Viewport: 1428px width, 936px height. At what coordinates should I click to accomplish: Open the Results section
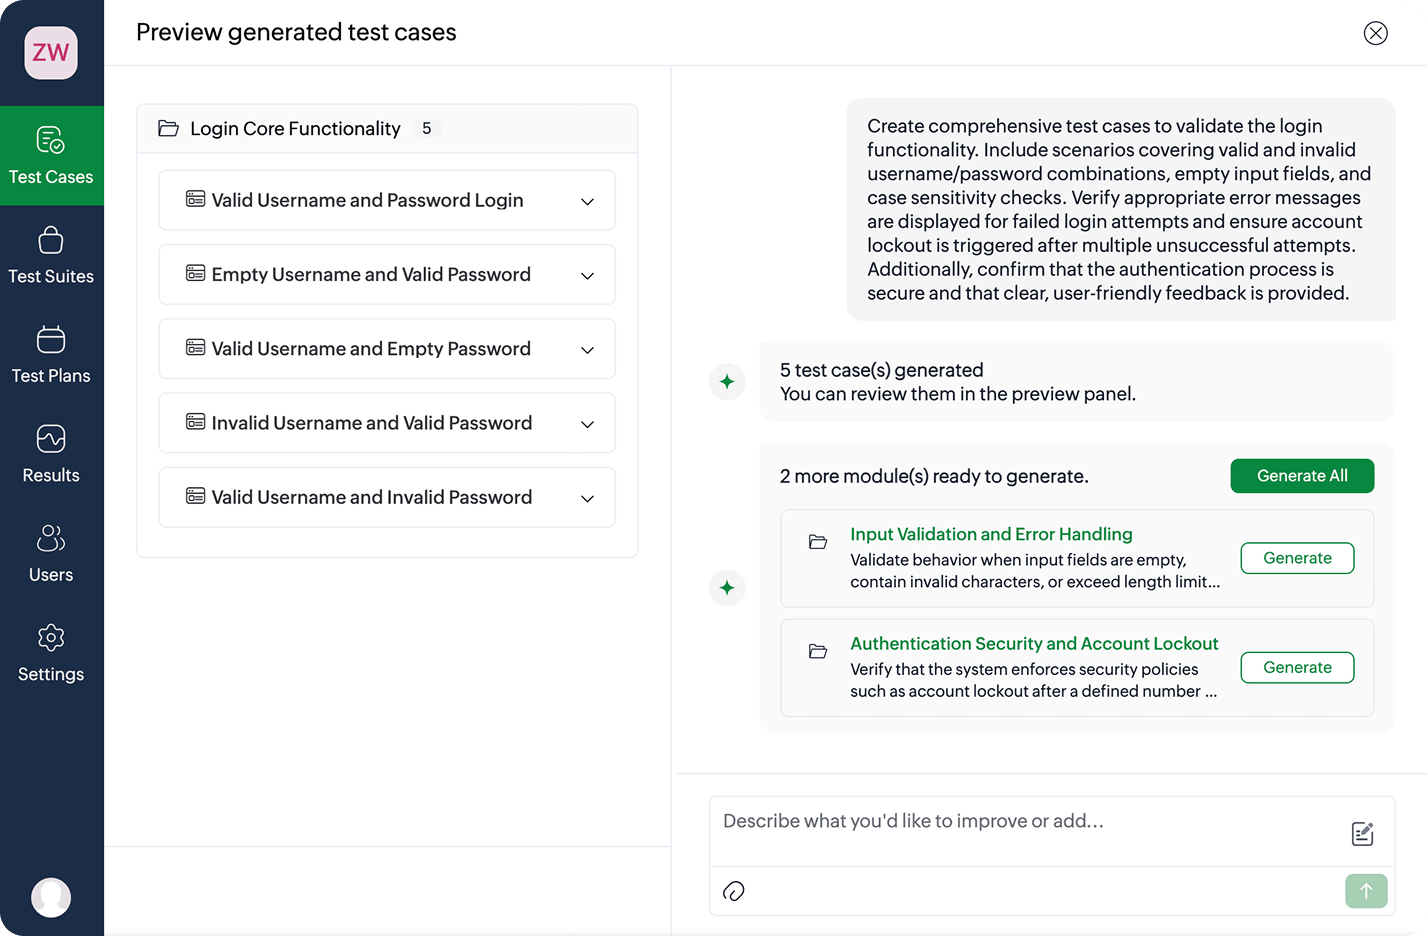[51, 455]
